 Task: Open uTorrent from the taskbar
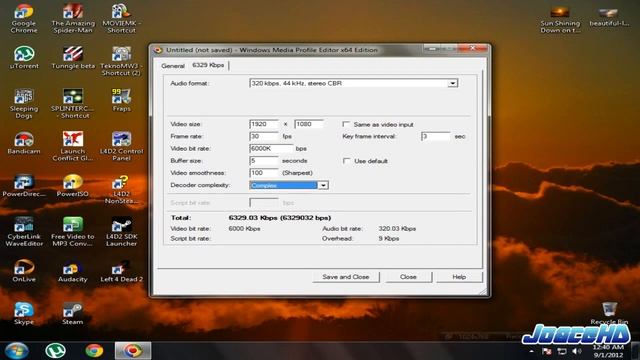tap(55, 351)
